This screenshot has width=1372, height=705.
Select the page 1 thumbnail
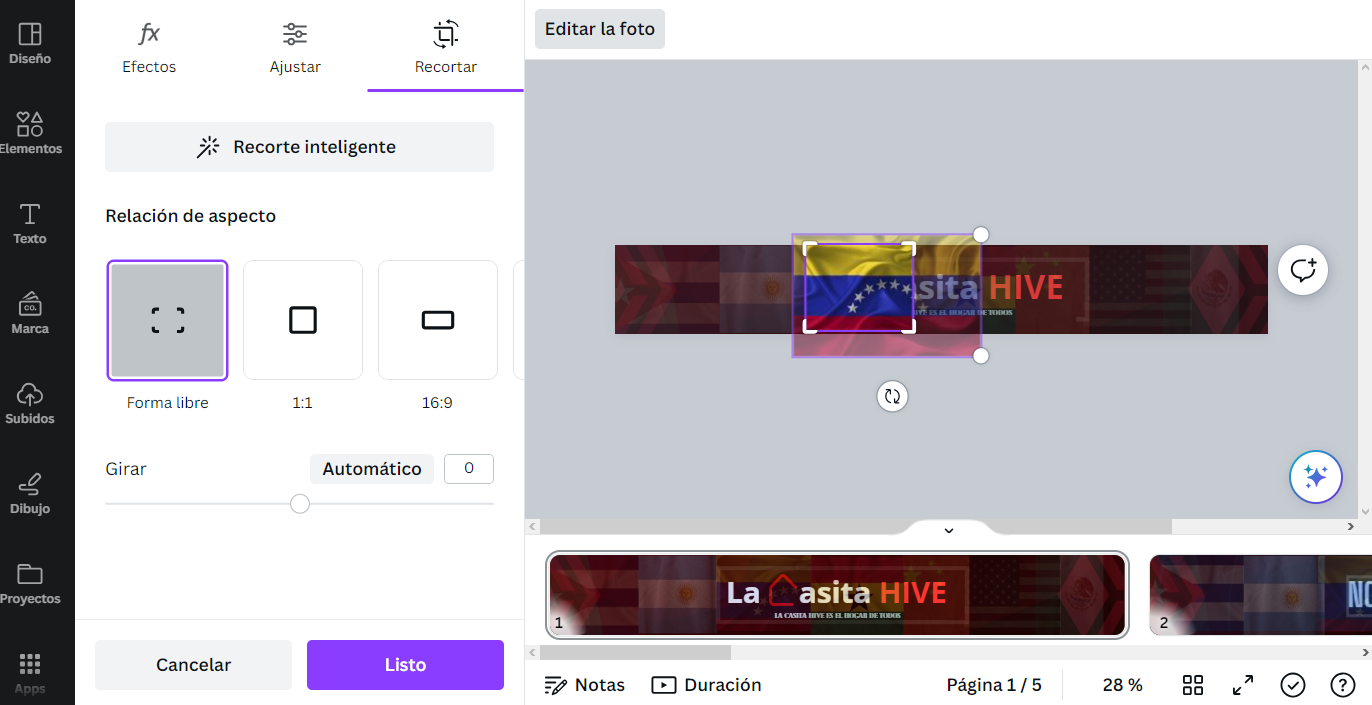[x=838, y=595]
